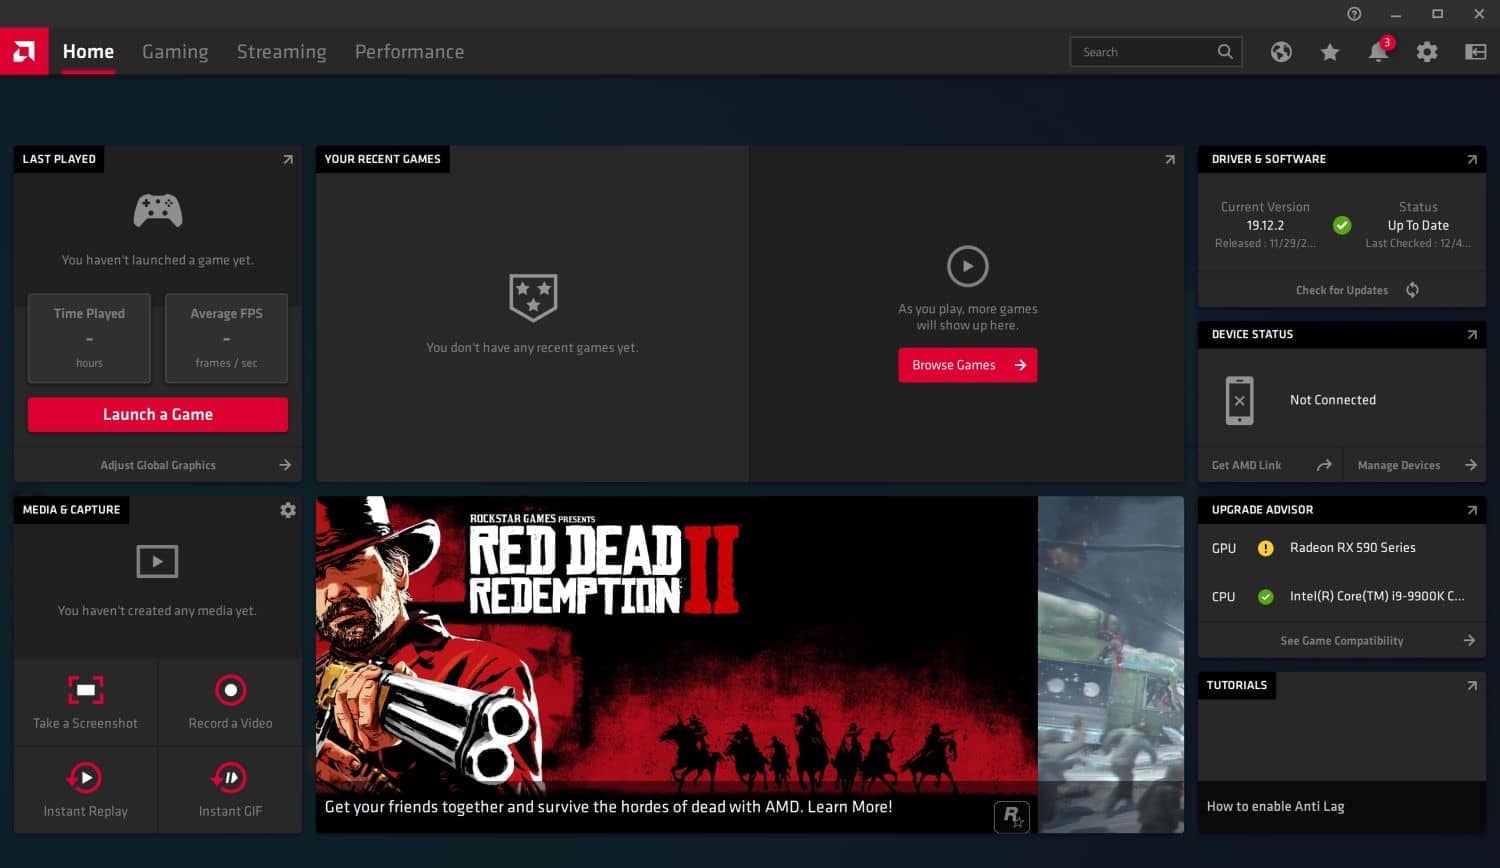Click inside the Search field
This screenshot has height=868, width=1500.
click(x=1145, y=51)
